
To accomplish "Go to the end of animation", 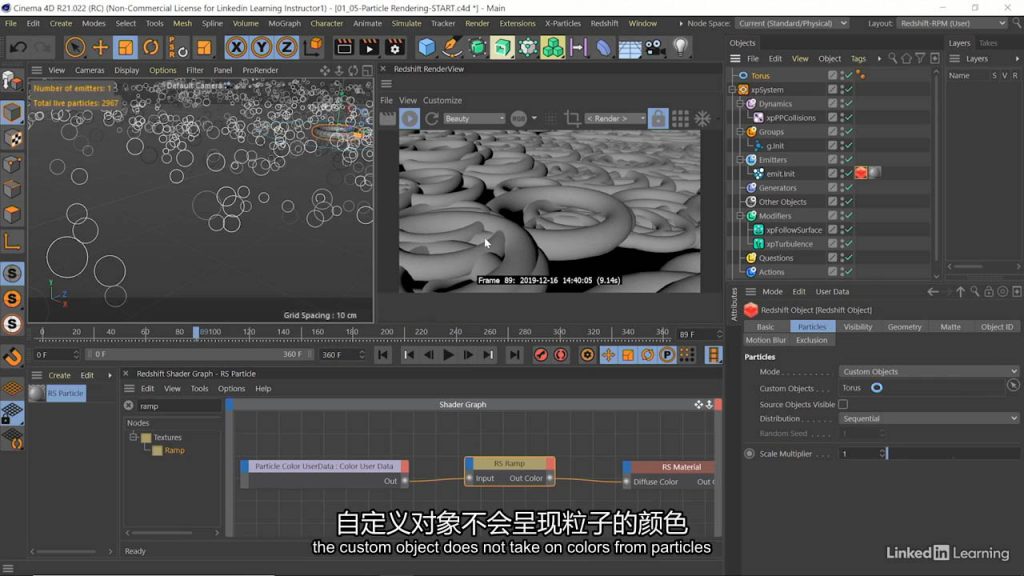I will (514, 355).
